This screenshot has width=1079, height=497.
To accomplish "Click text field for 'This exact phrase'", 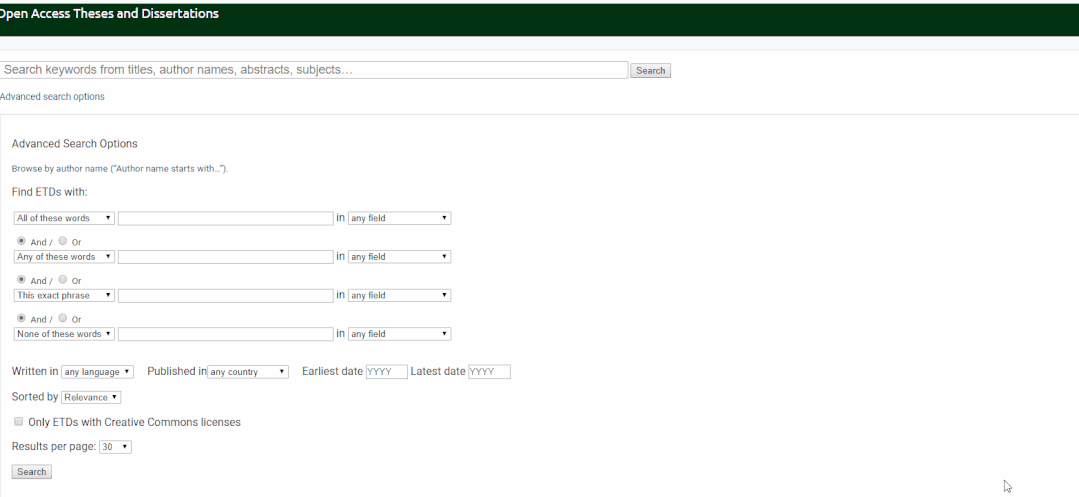I will click(x=226, y=295).
